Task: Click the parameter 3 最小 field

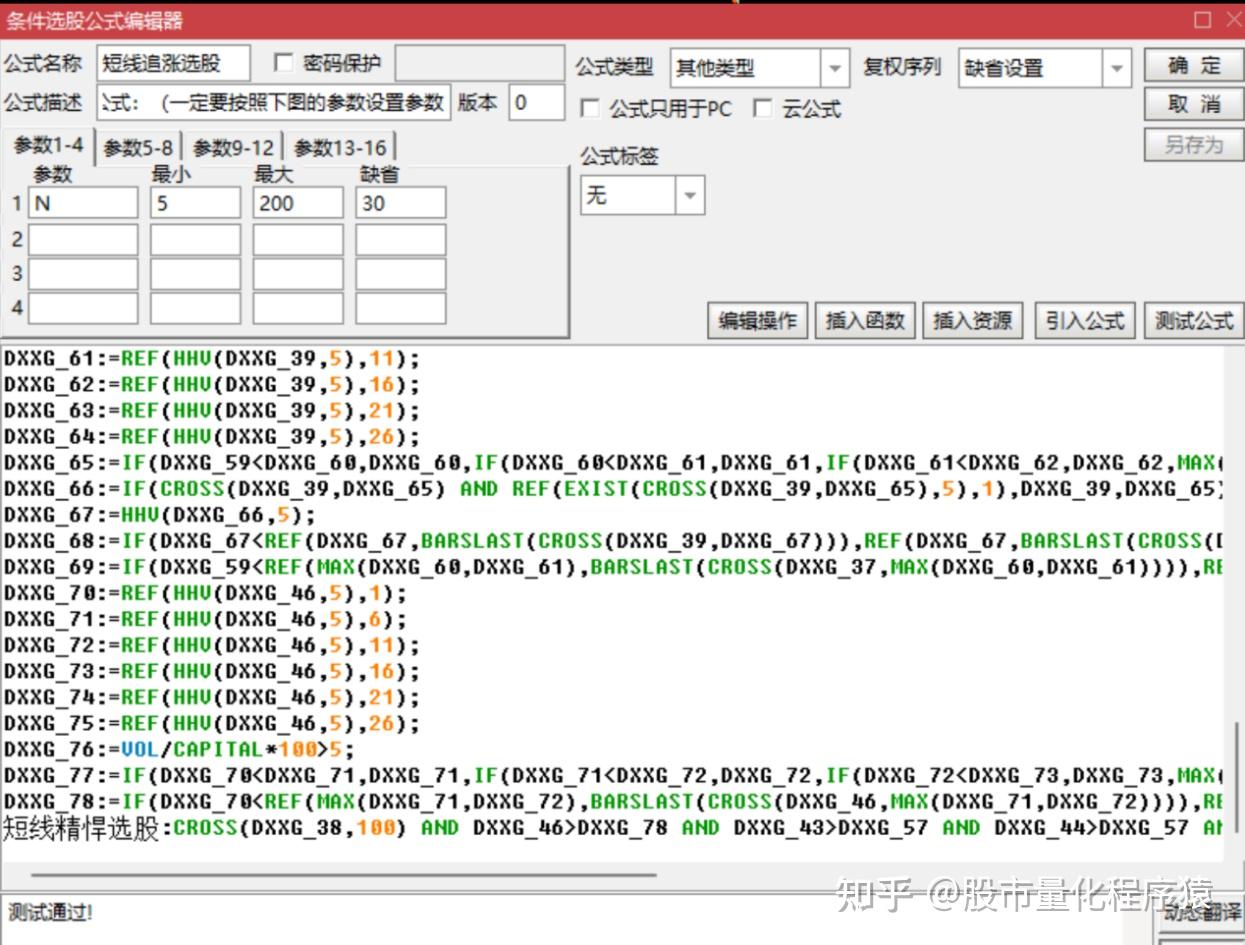Action: 196,274
